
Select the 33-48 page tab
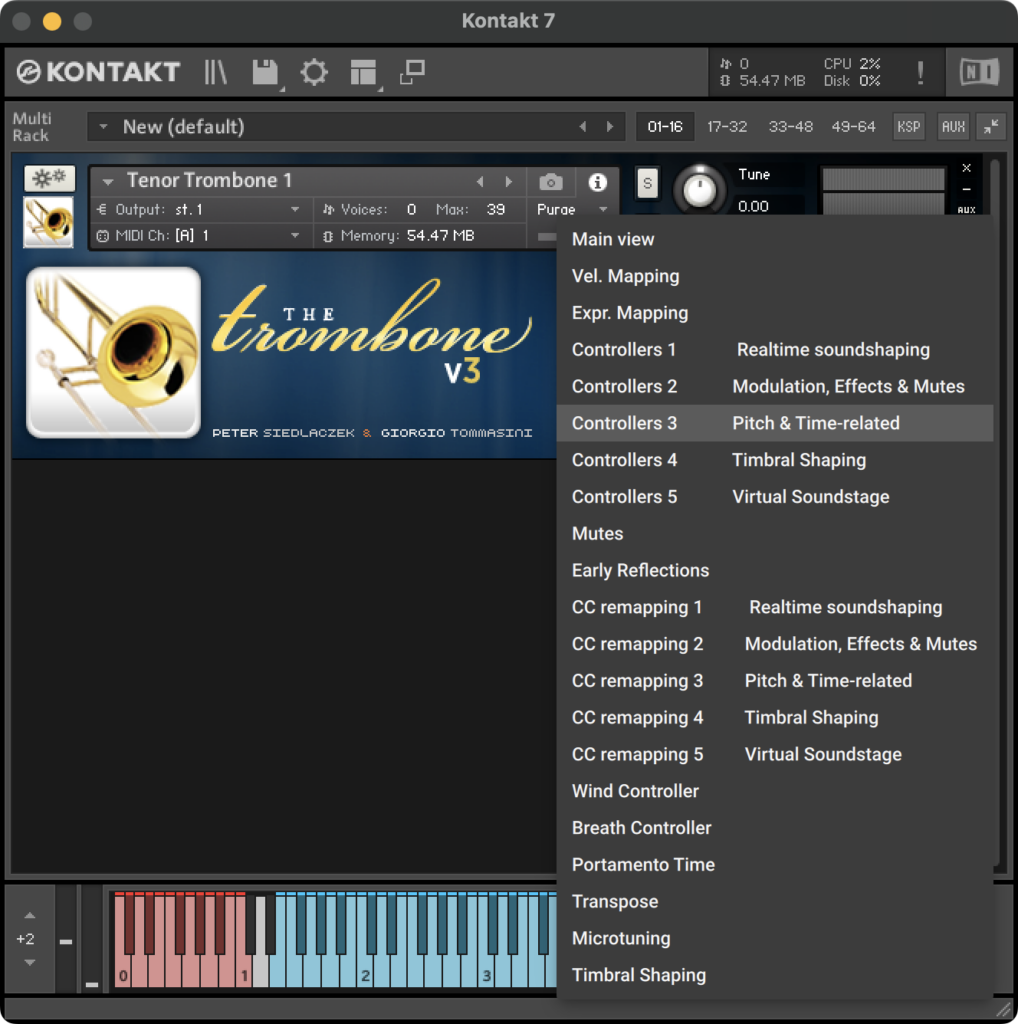click(x=790, y=126)
